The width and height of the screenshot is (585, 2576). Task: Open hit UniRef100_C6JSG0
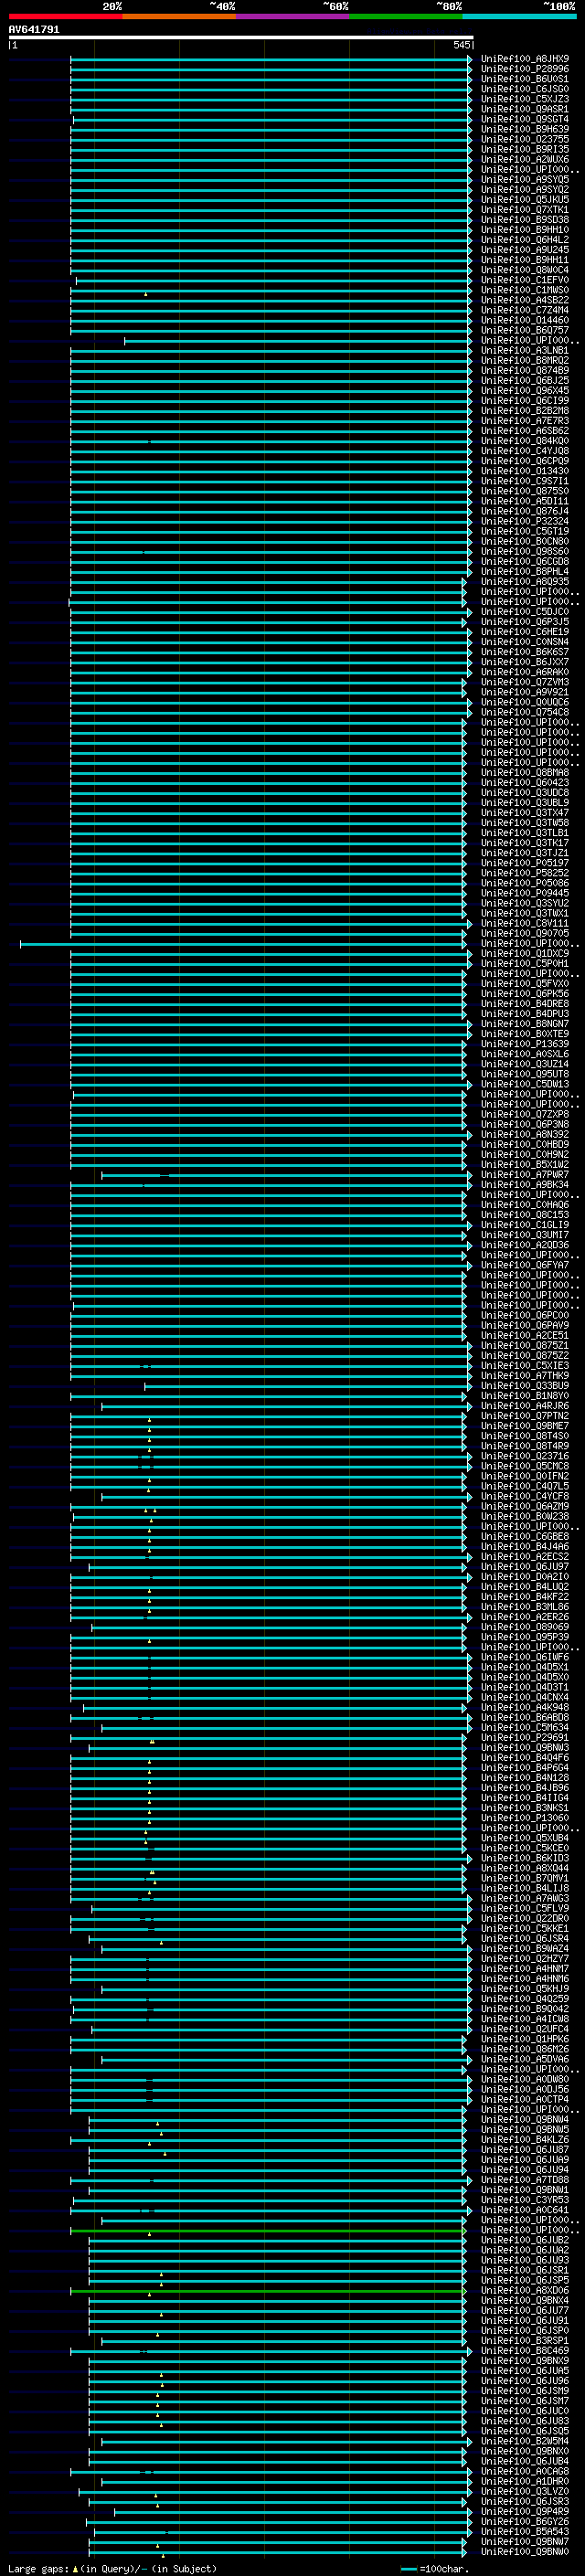[524, 89]
